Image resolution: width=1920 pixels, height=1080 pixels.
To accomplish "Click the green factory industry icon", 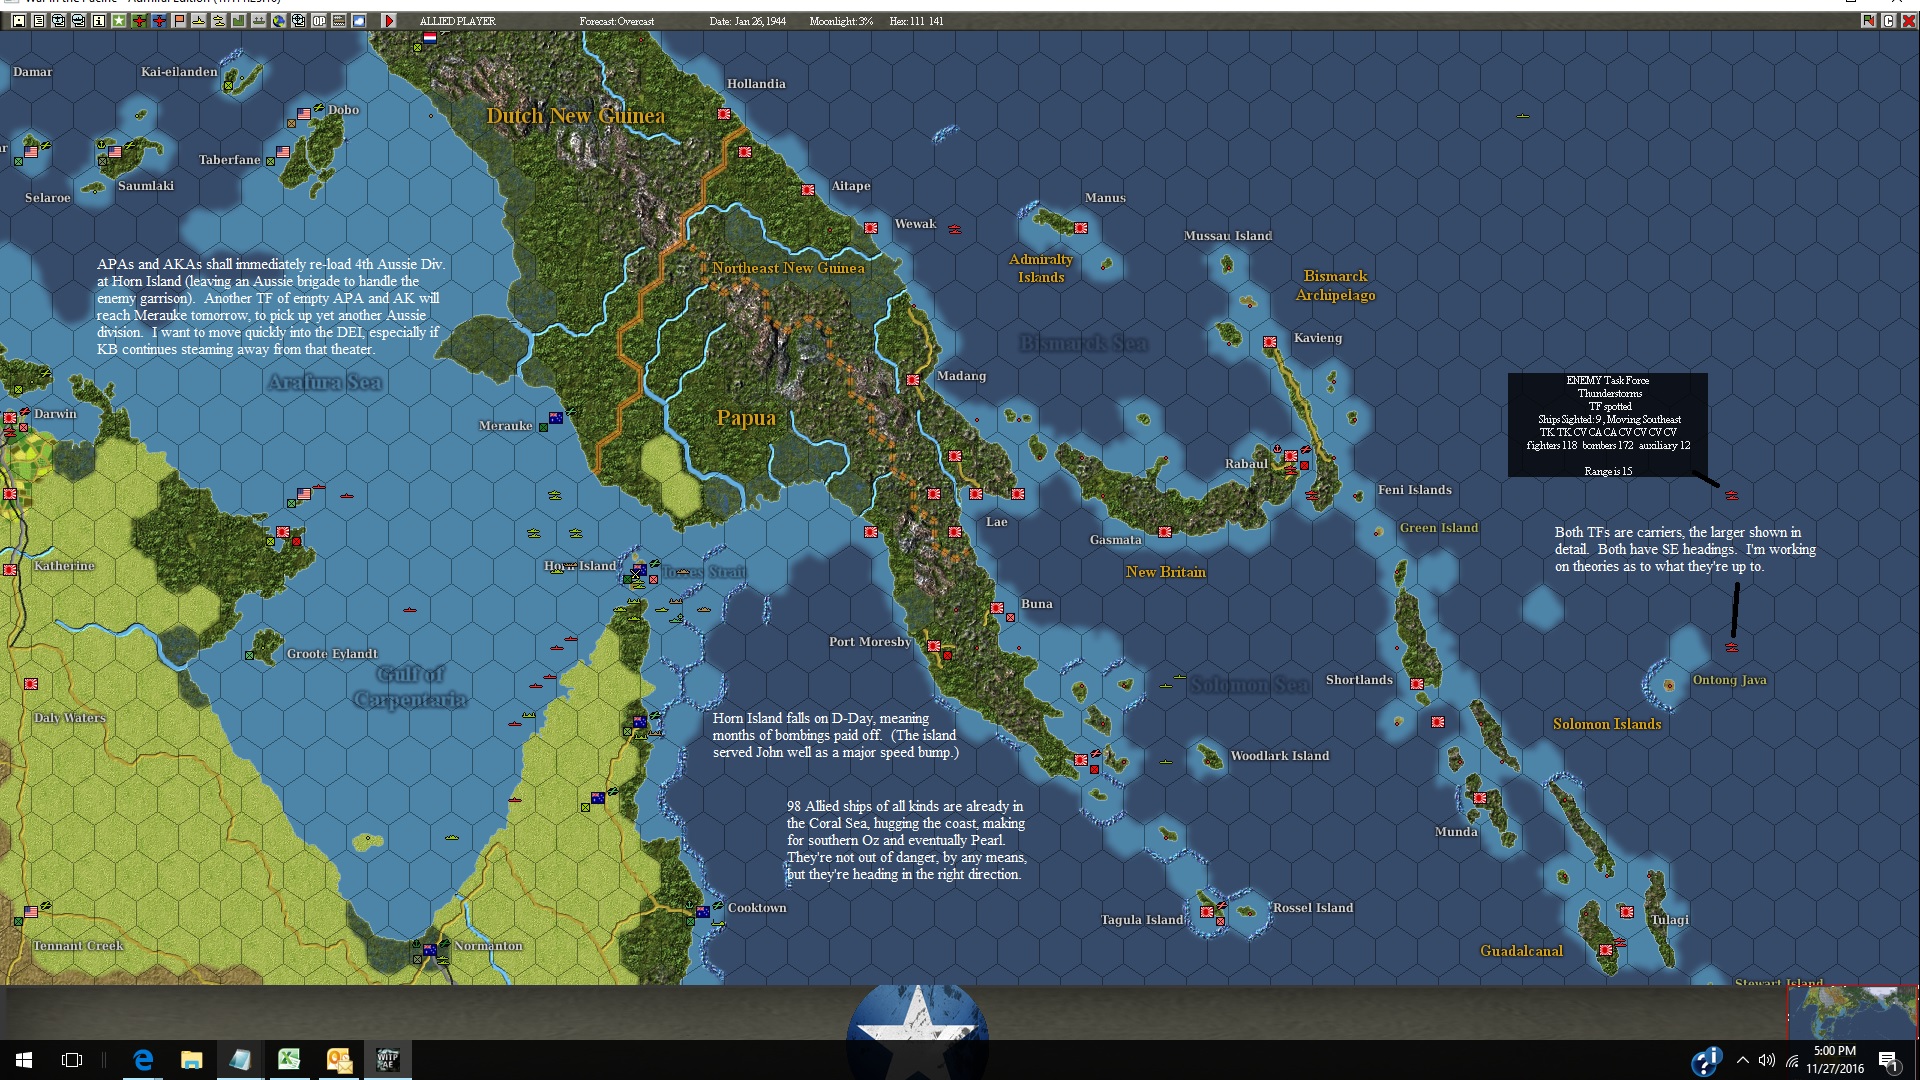I will coord(239,21).
